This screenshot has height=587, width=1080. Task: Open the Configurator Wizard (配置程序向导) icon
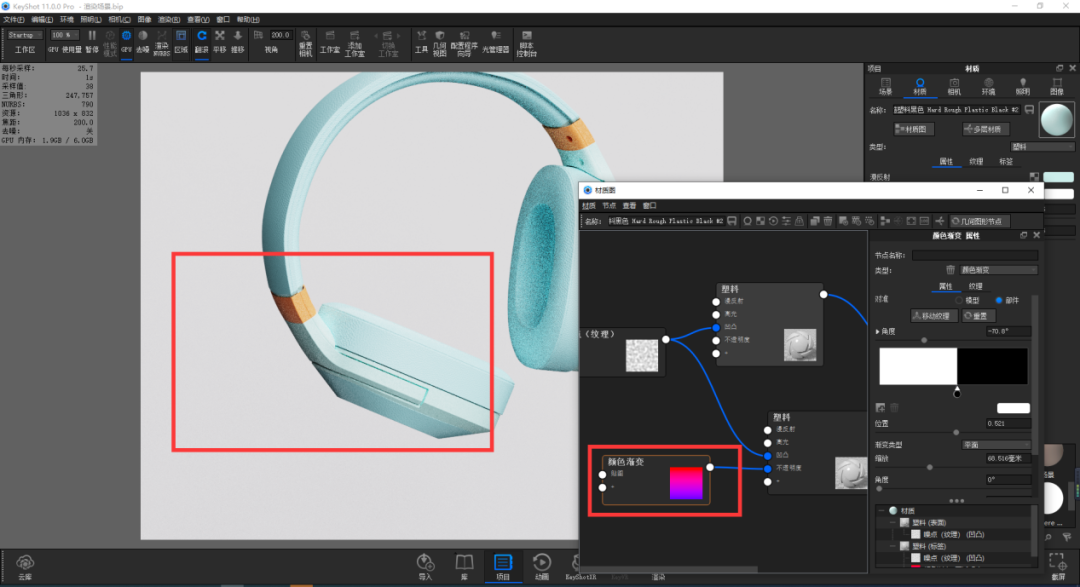coord(464,36)
